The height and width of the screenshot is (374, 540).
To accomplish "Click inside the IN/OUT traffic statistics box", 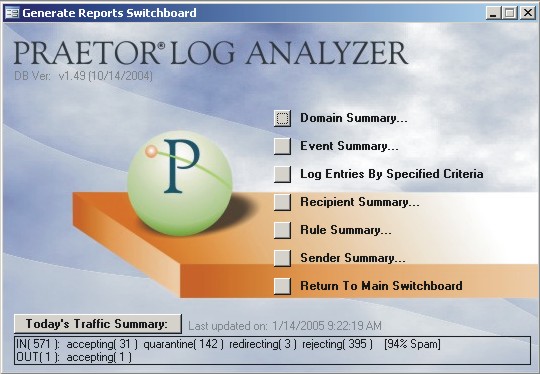I will tap(272, 350).
